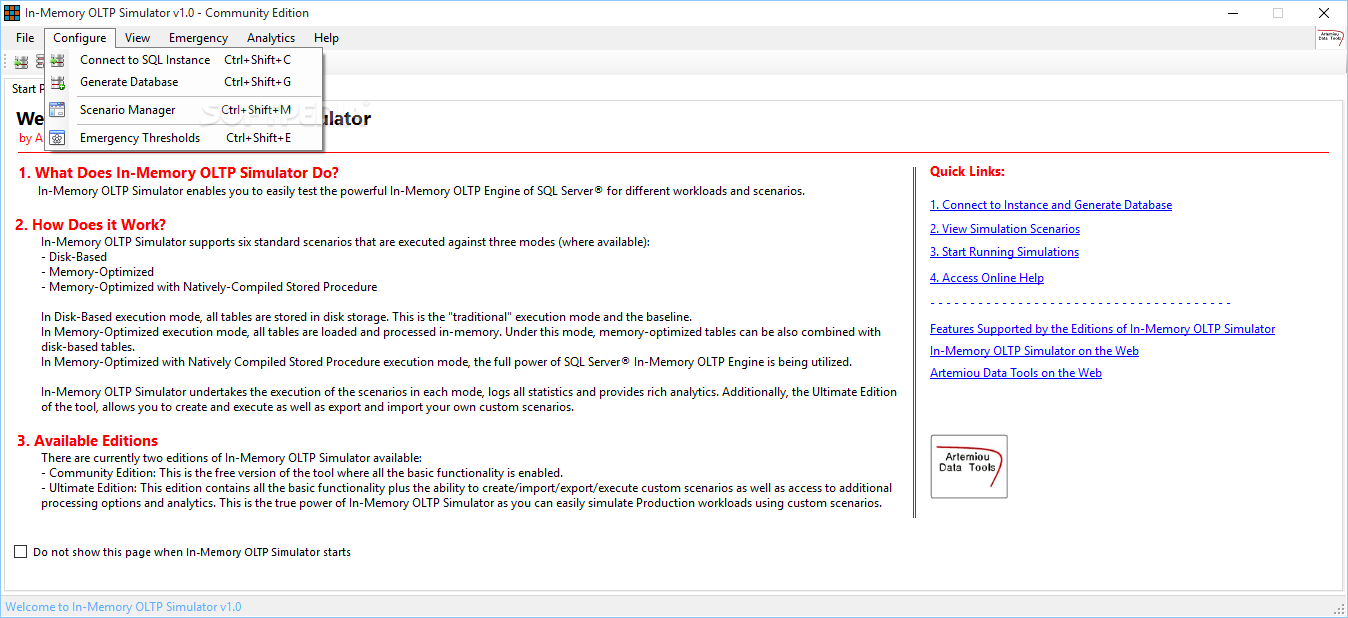The height and width of the screenshot is (618, 1348).
Task: Open the View menu
Action: click(138, 38)
